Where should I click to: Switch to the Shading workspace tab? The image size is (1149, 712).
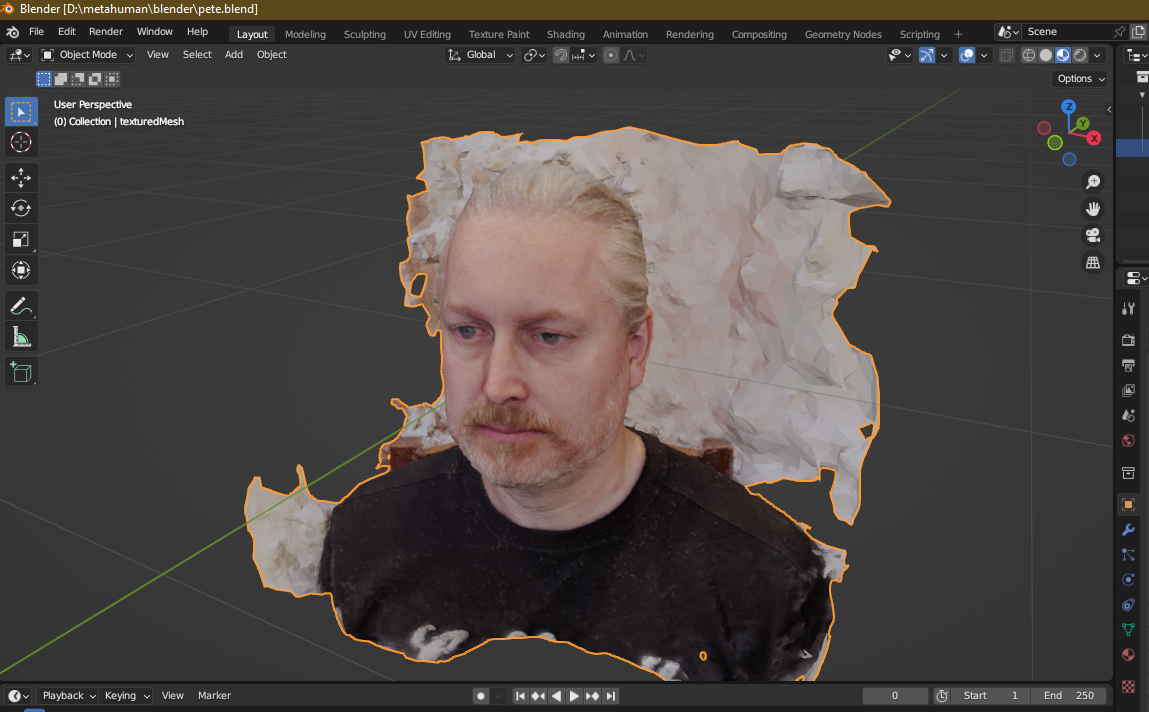[566, 34]
